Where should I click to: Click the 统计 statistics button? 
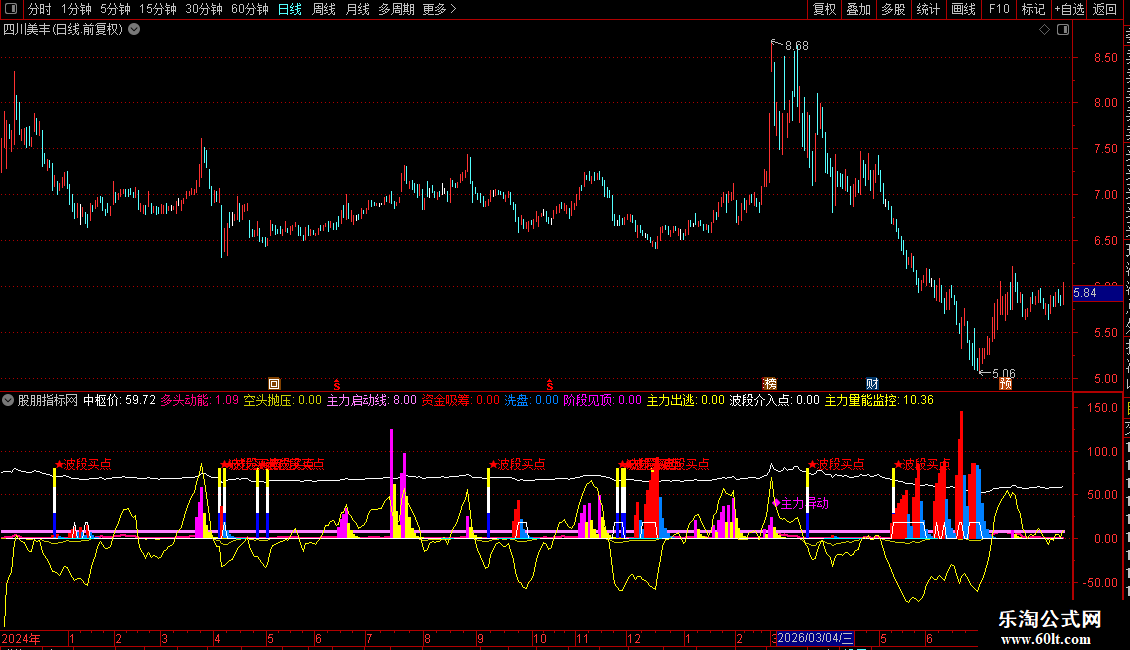tap(928, 9)
